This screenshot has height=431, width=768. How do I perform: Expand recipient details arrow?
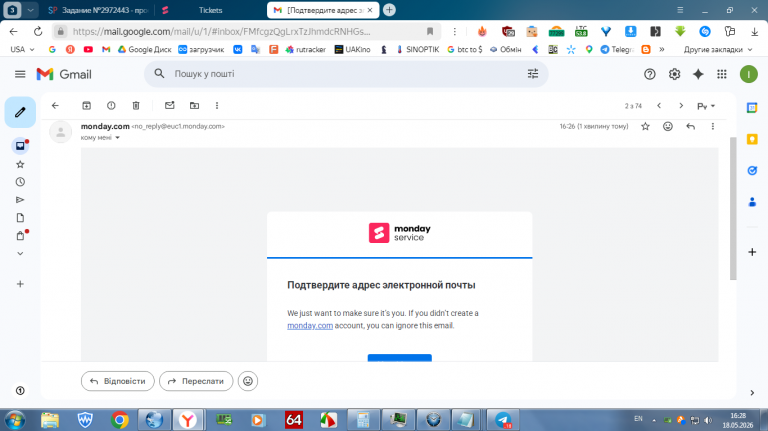click(118, 138)
